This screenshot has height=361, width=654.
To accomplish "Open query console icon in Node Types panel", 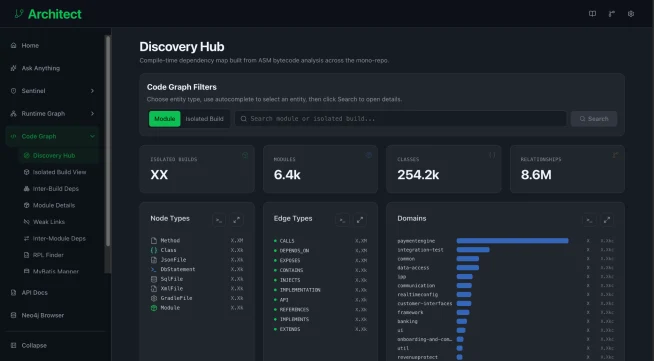I will click(x=219, y=220).
